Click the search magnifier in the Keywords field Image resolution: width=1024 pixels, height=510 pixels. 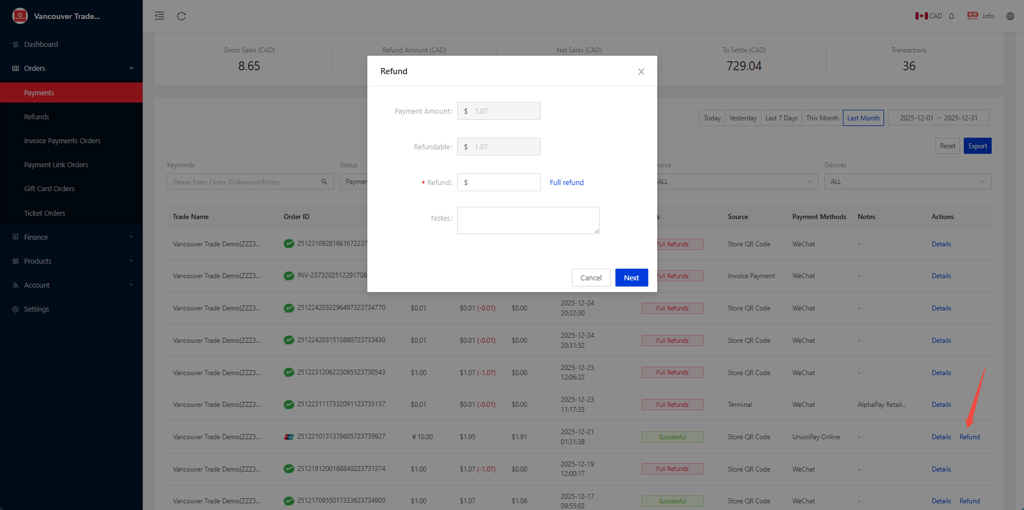click(324, 182)
